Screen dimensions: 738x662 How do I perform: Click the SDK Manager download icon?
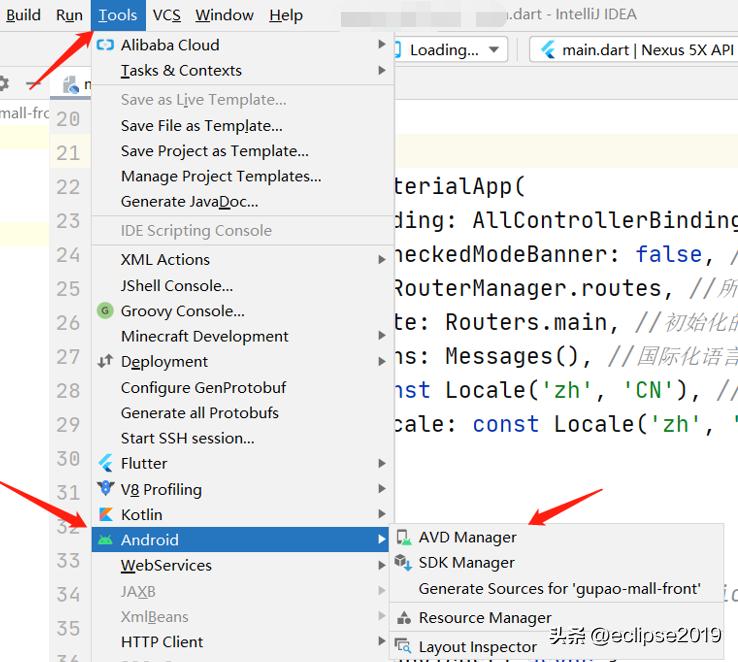(403, 563)
